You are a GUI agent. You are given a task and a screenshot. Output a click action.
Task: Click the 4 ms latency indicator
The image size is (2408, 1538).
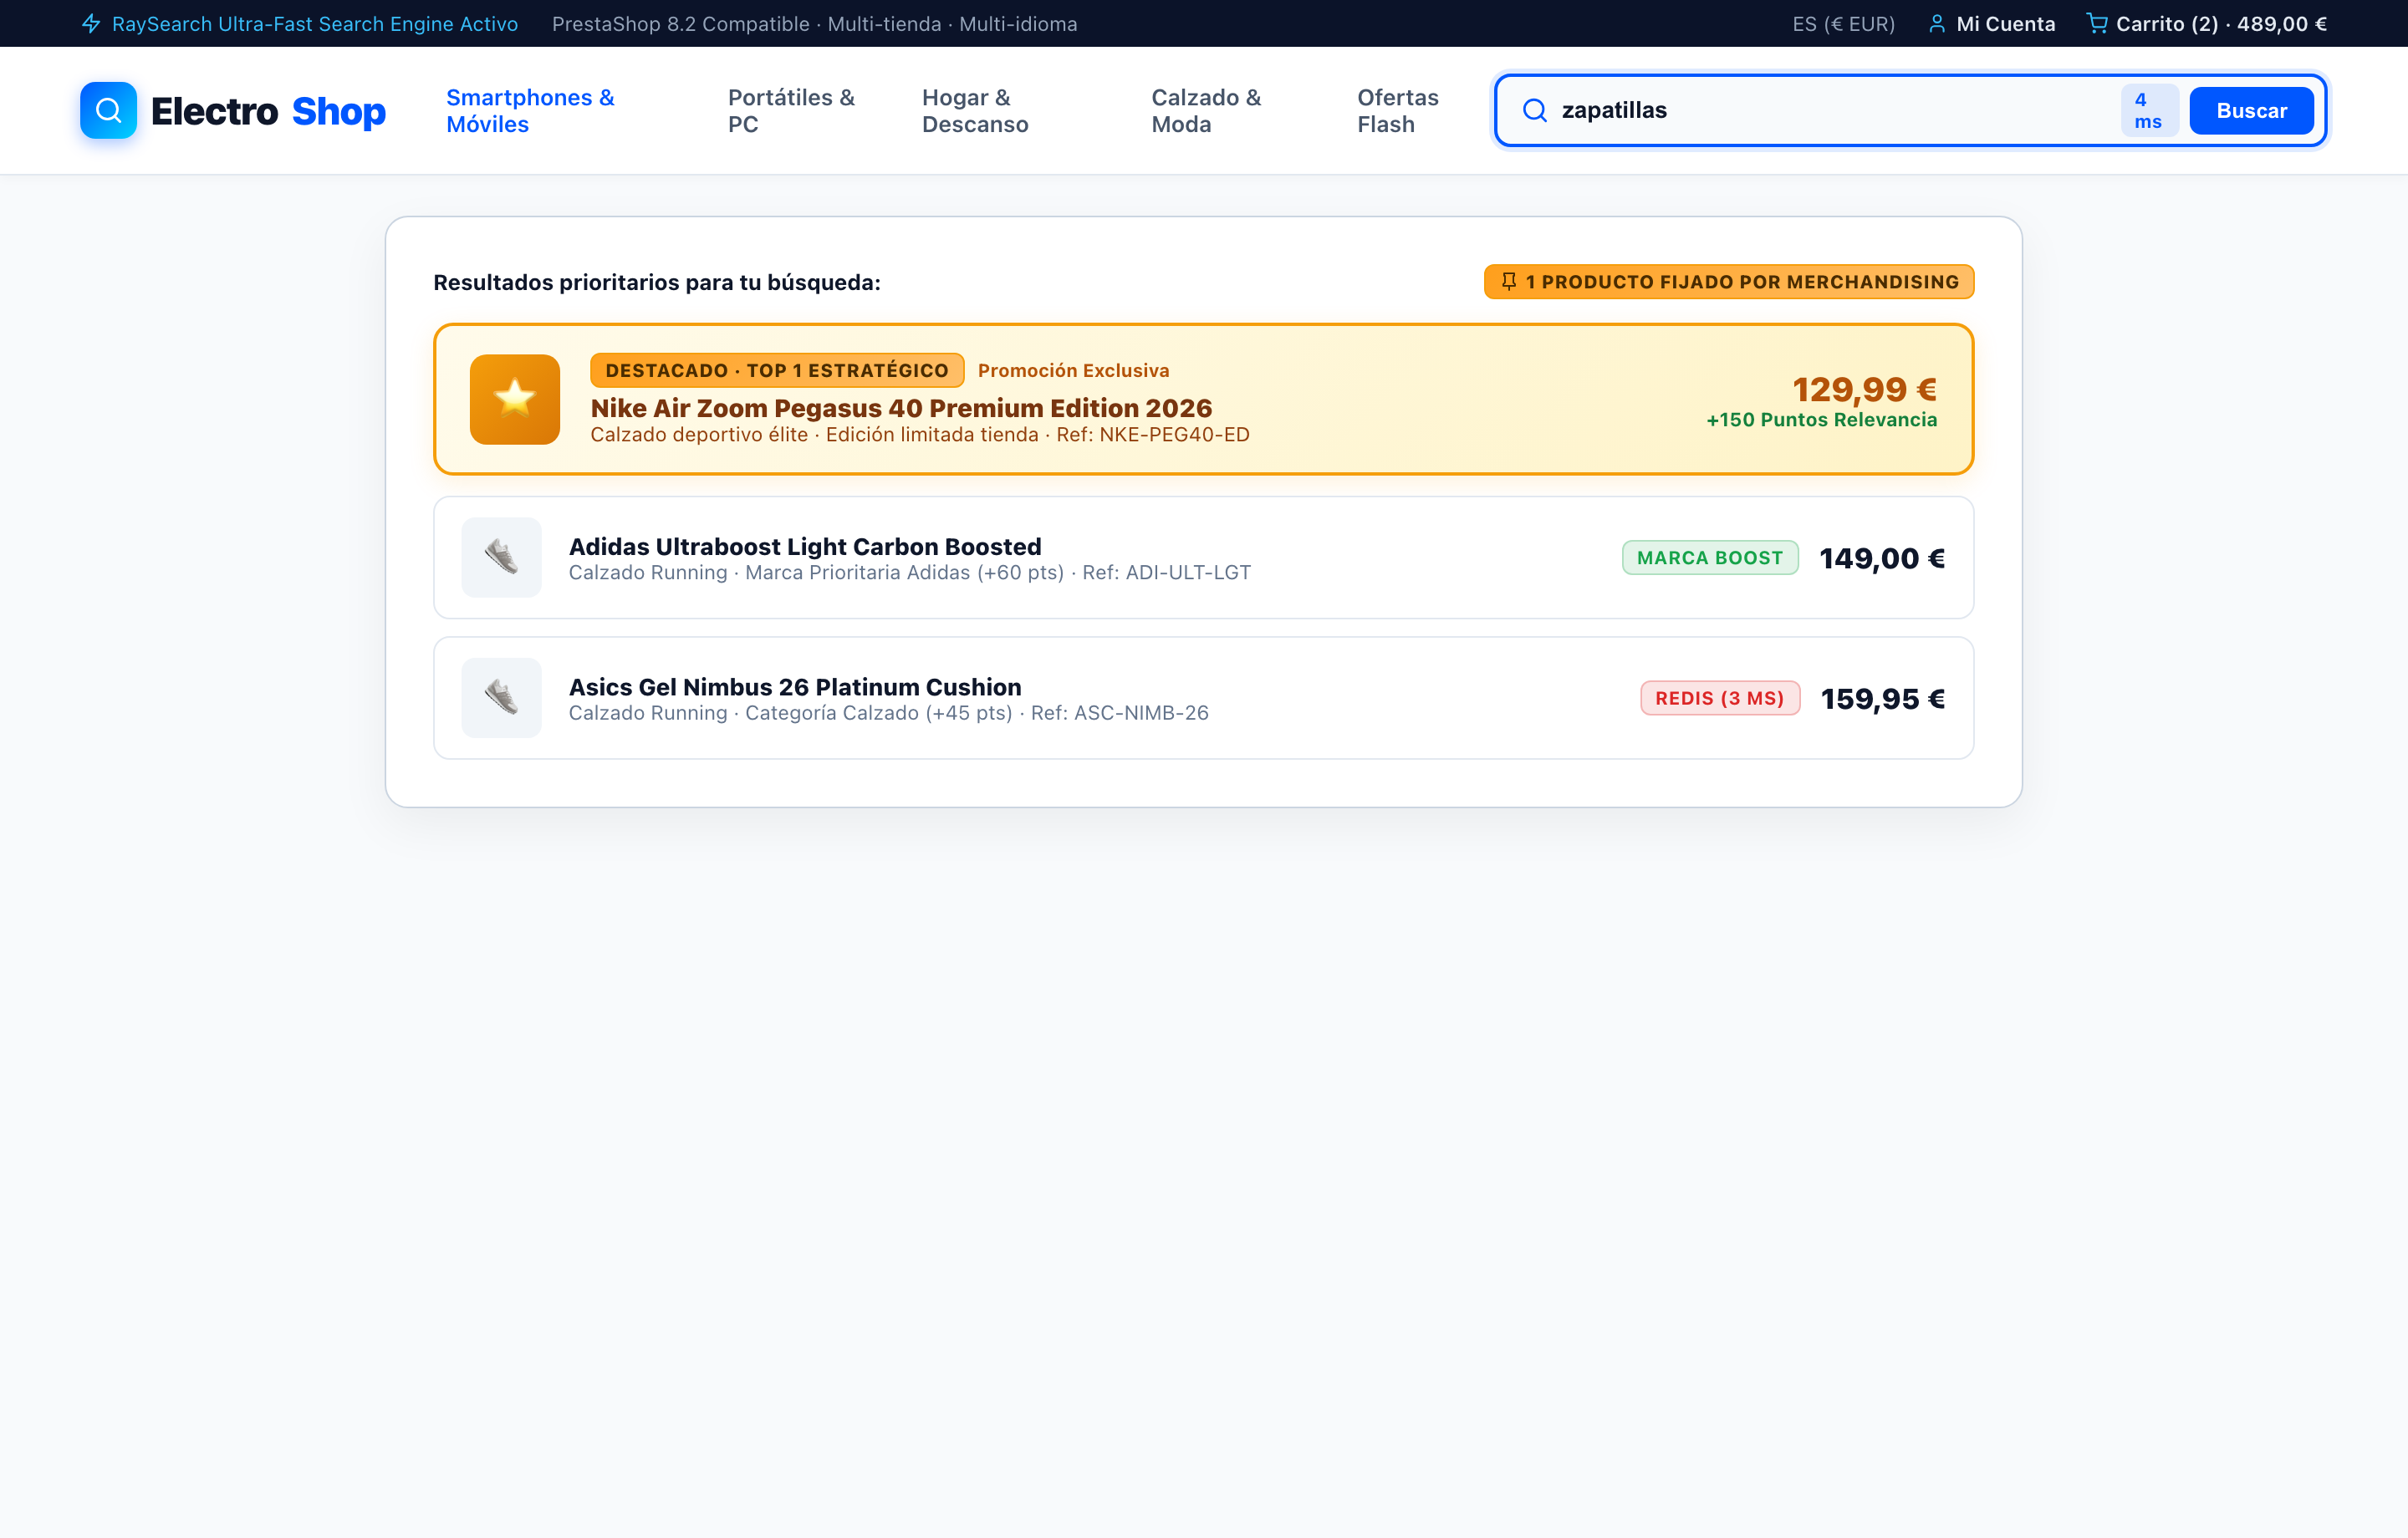tap(2149, 110)
